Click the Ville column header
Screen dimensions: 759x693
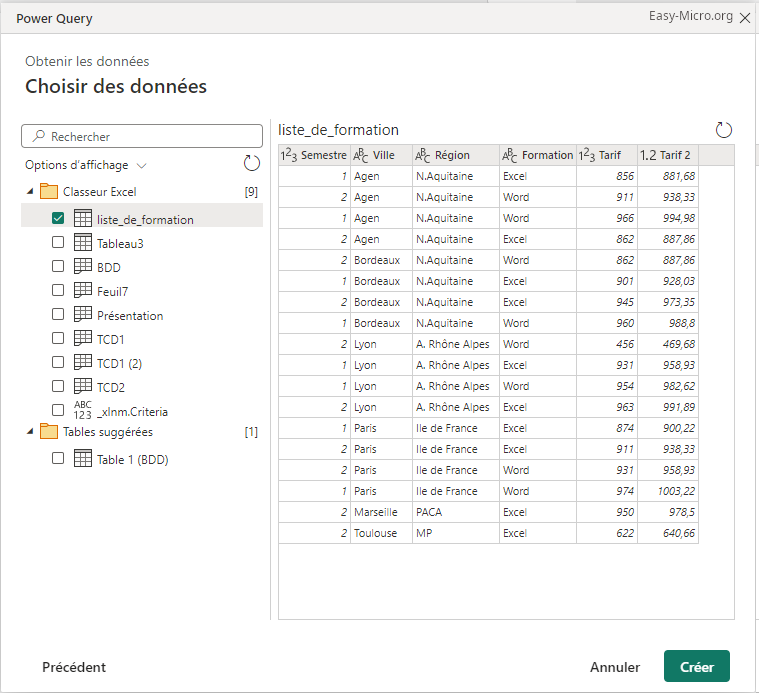tap(381, 155)
